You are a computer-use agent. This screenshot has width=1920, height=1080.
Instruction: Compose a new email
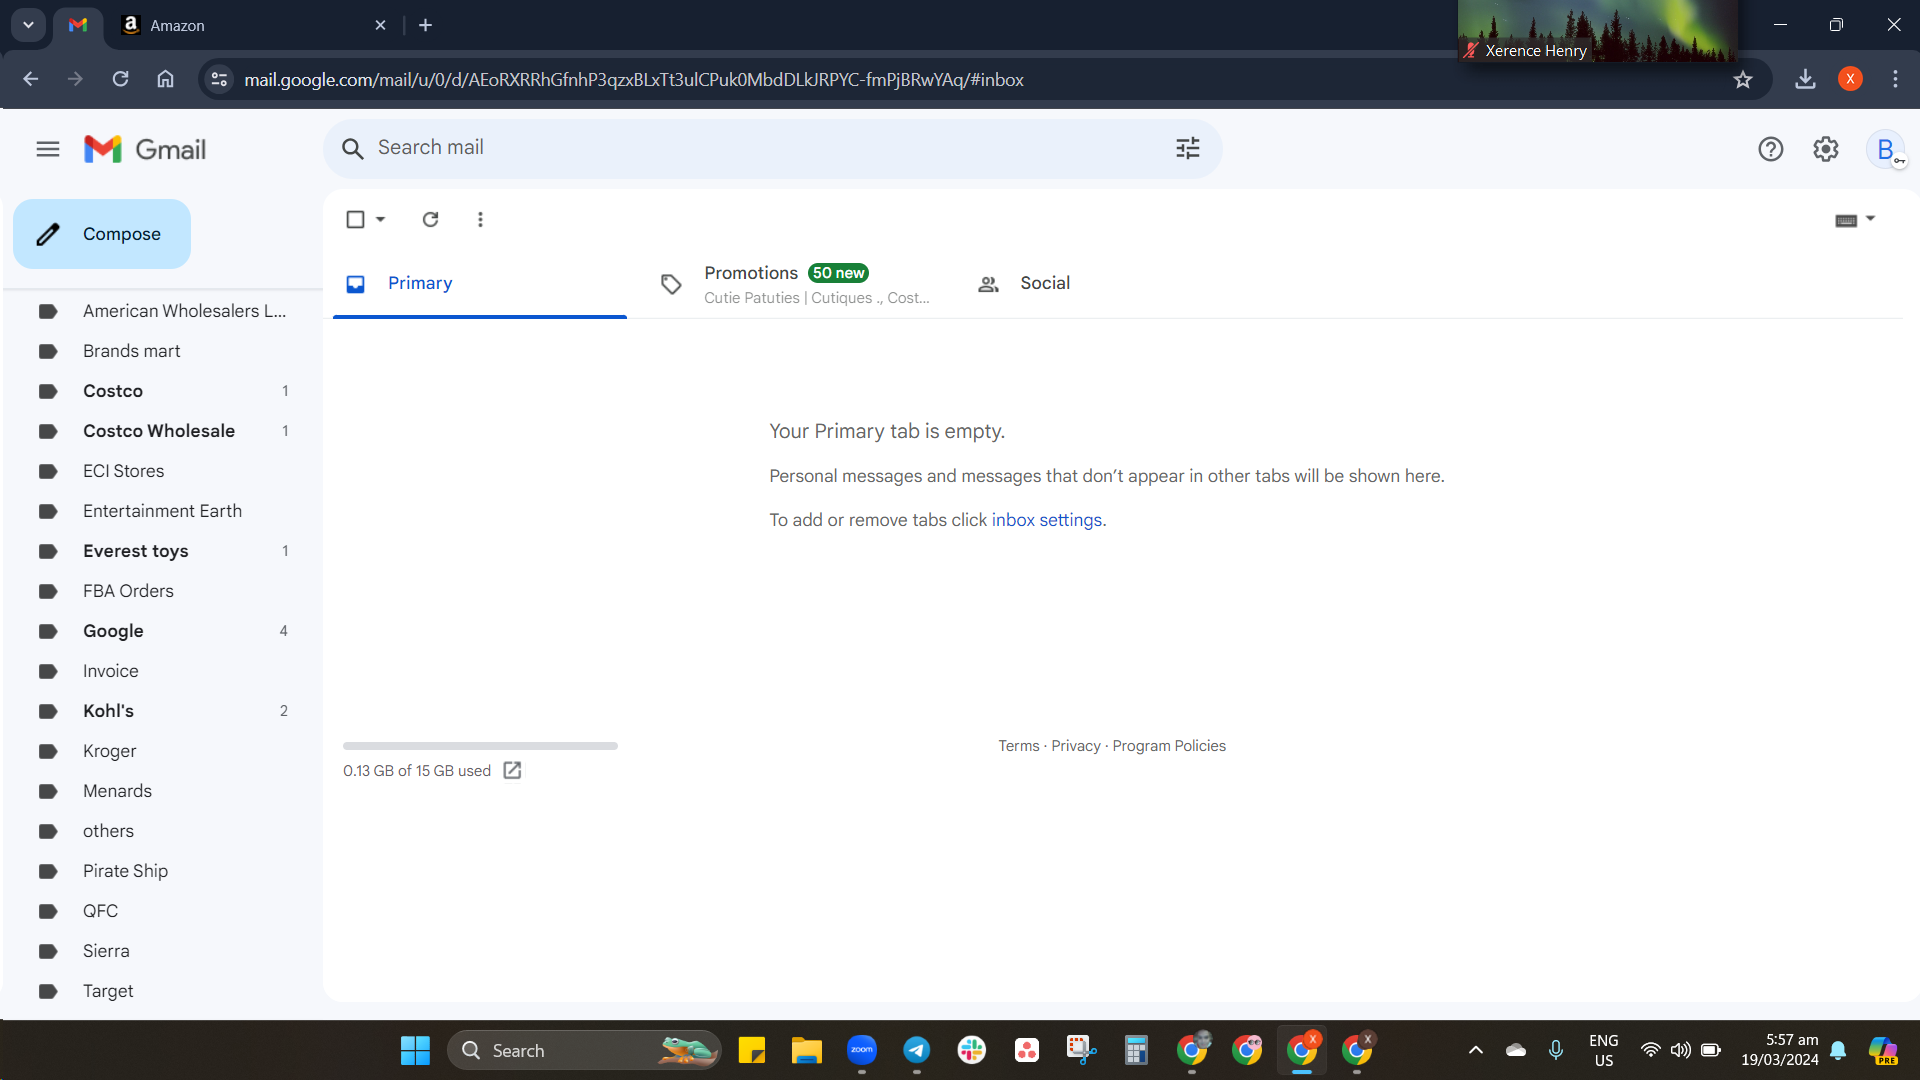(x=102, y=234)
